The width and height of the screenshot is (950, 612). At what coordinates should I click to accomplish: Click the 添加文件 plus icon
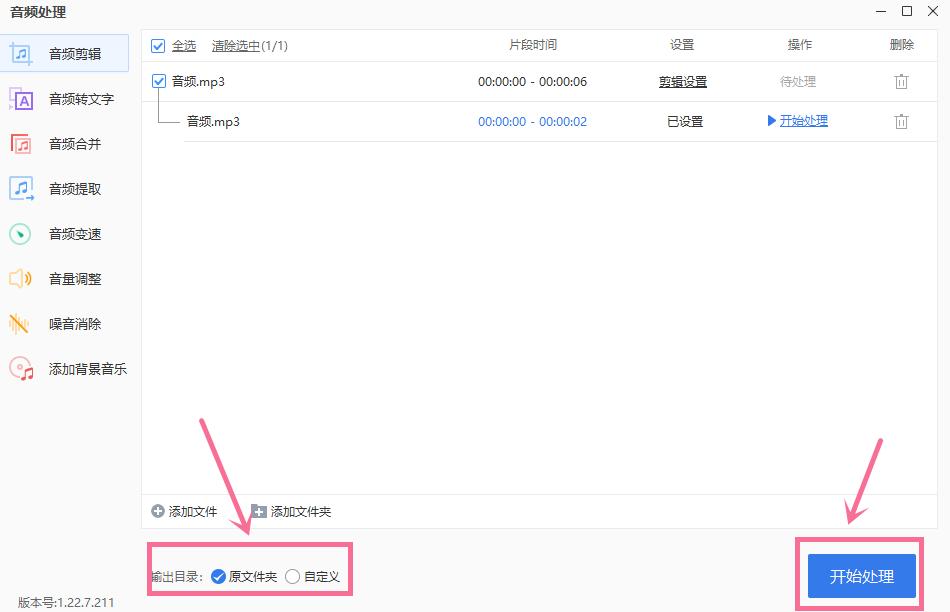[158, 511]
